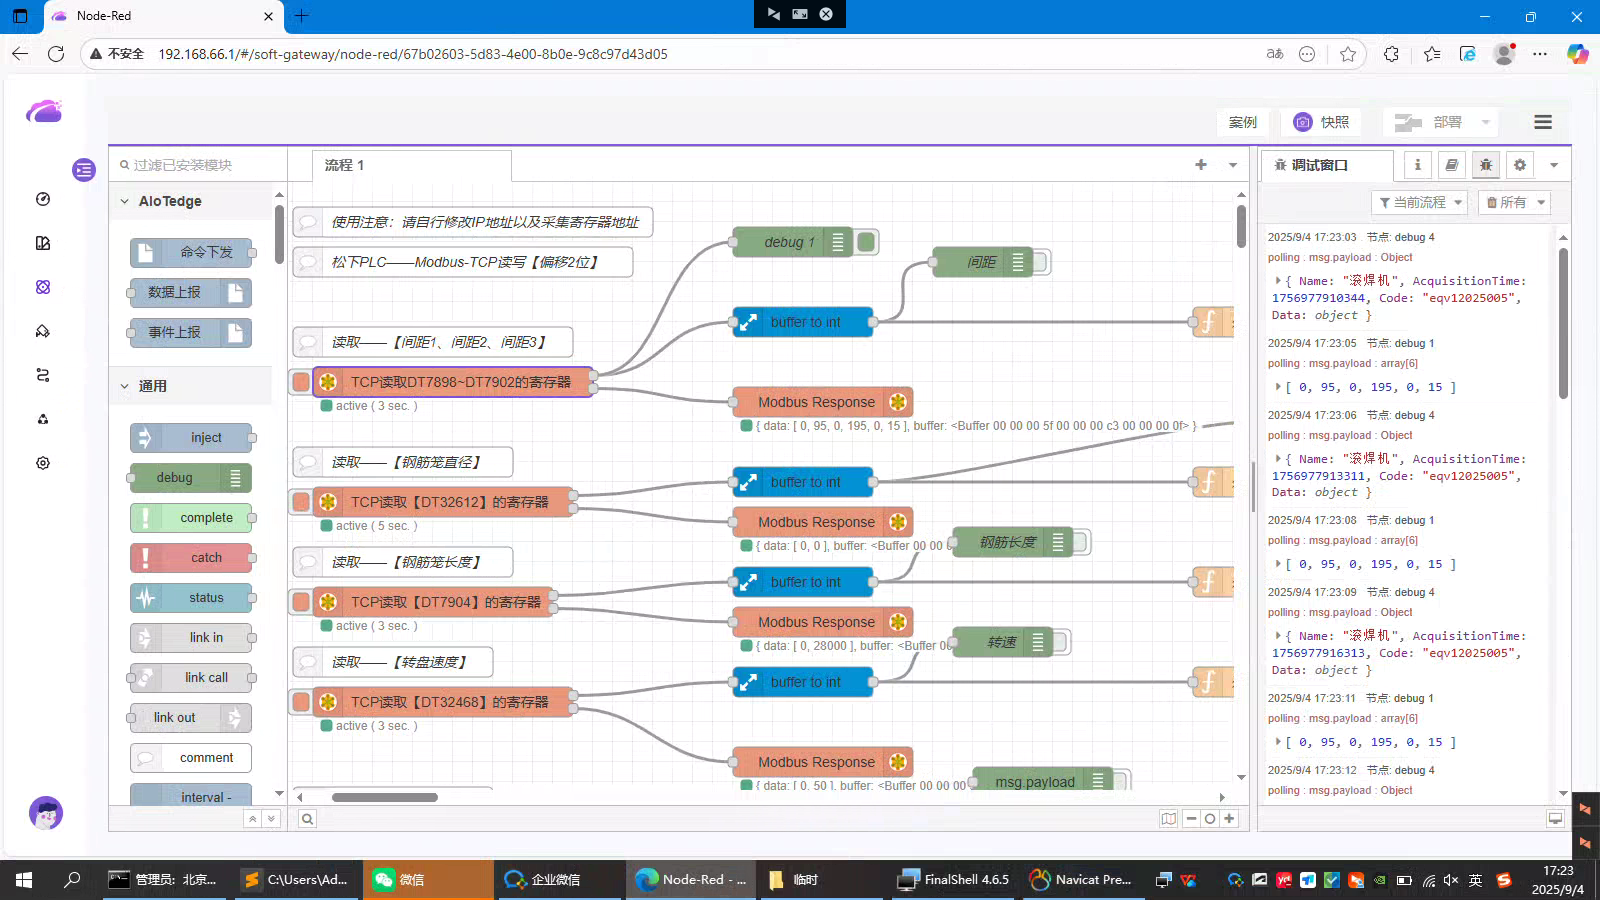This screenshot has width=1600, height=900.
Task: Select the complete node in palette
Action: (x=191, y=518)
